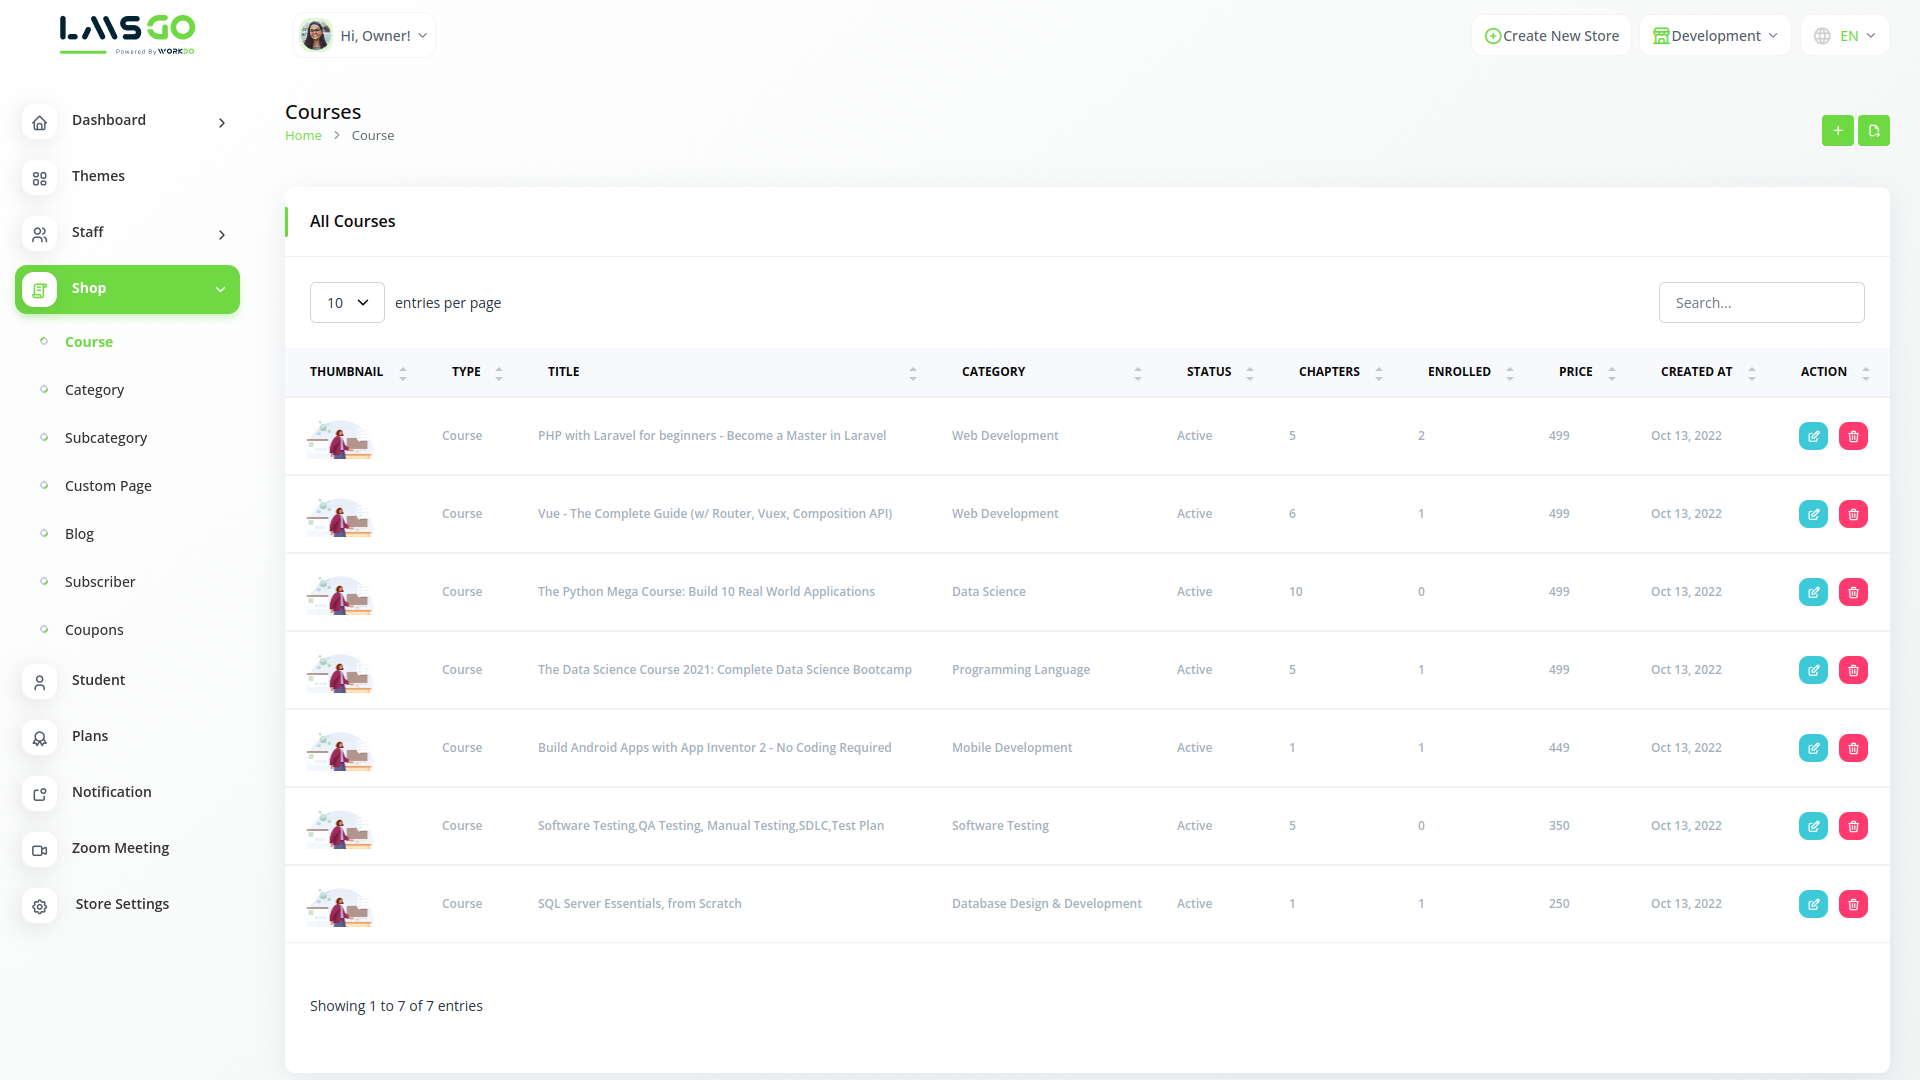Open the Coupons submenu item
Viewport: 1920px width, 1080px height.
[94, 630]
